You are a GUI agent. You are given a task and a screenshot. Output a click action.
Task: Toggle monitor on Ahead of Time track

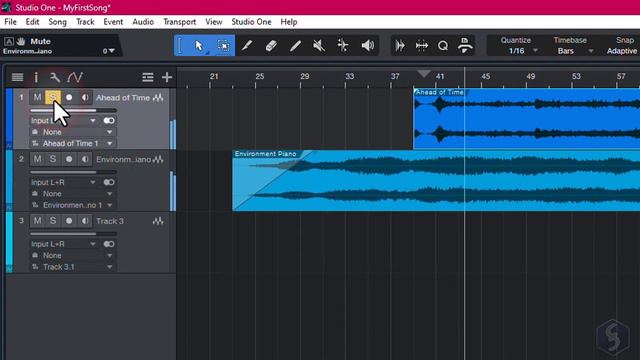[x=85, y=98]
